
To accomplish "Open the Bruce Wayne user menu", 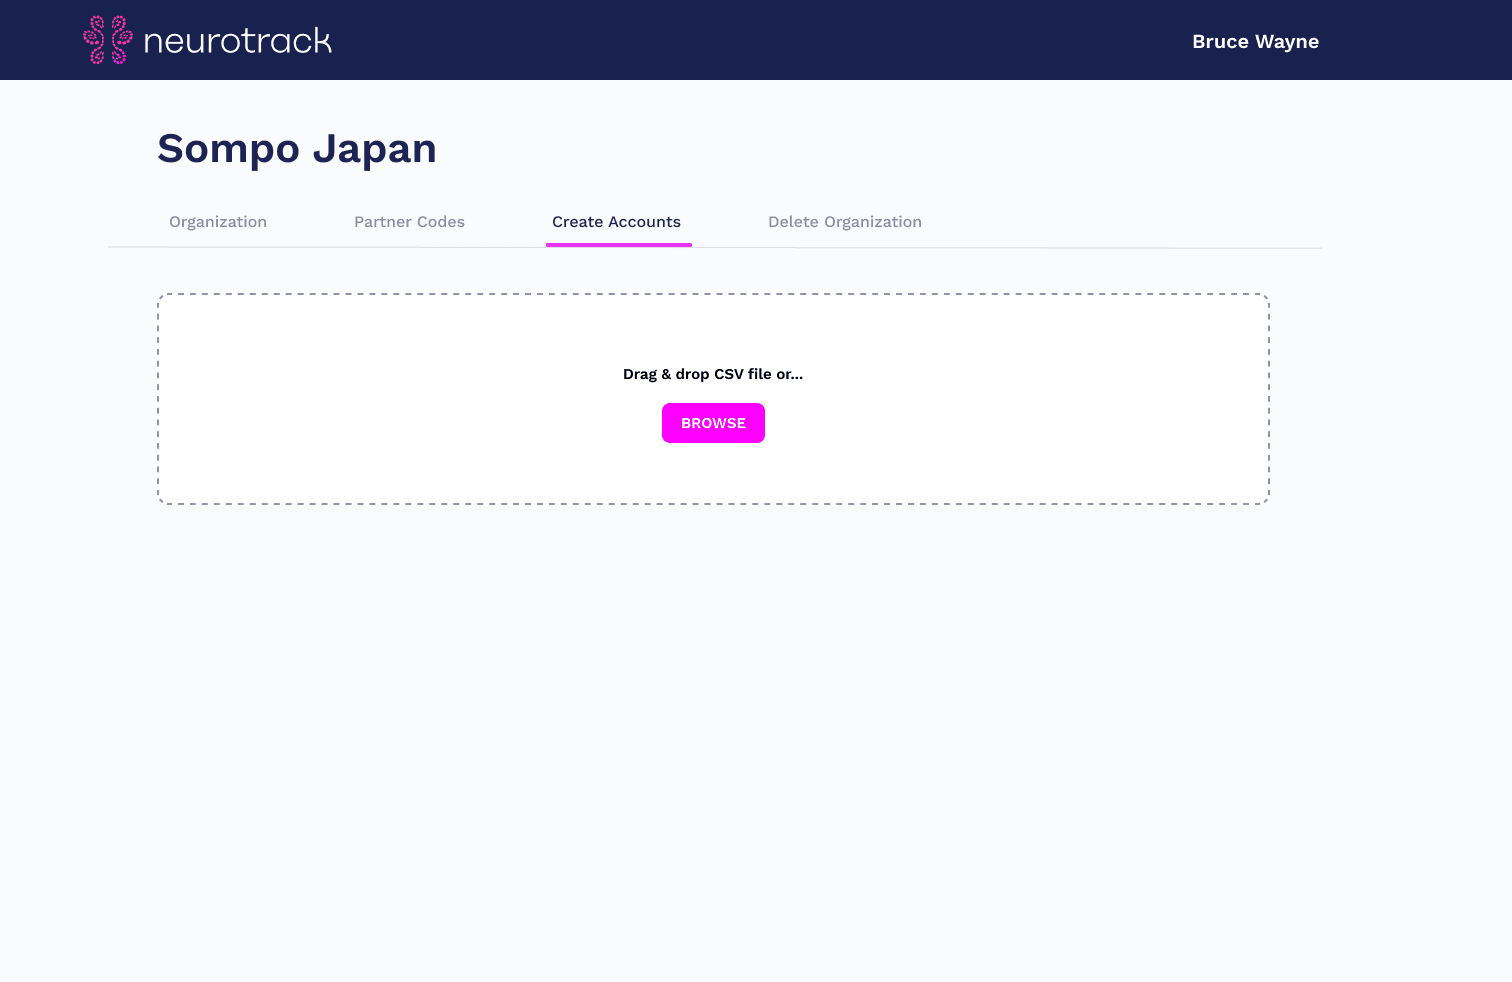I will [1255, 41].
